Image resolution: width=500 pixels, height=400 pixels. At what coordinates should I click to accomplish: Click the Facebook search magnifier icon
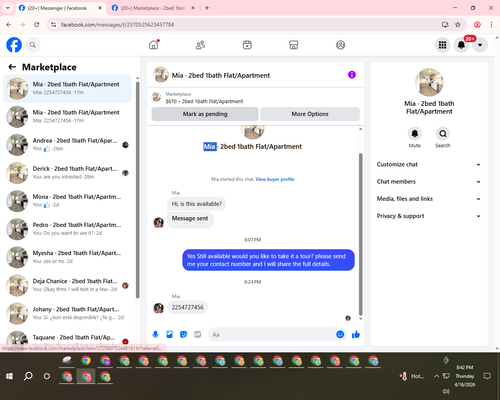pyautogui.click(x=33, y=45)
